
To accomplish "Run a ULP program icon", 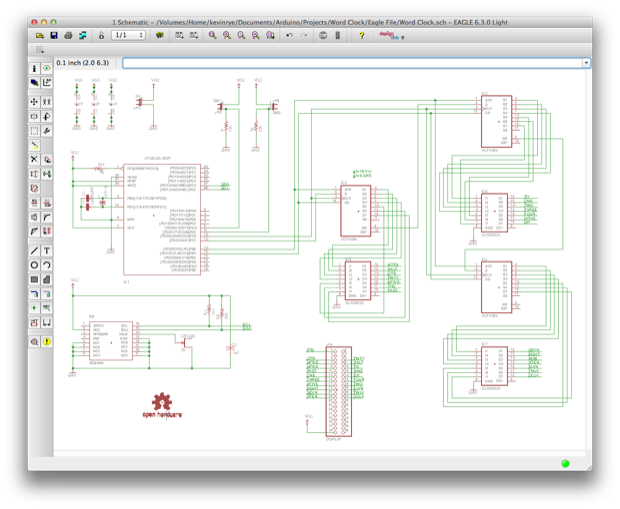I will 193,36.
